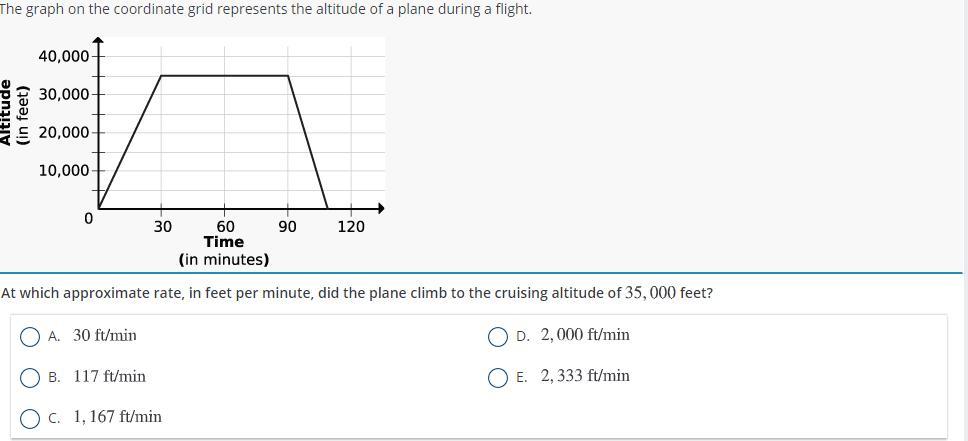The width and height of the screenshot is (968, 441).
Task: Choose the 2,000 ft/min answer text
Action: 585,335
